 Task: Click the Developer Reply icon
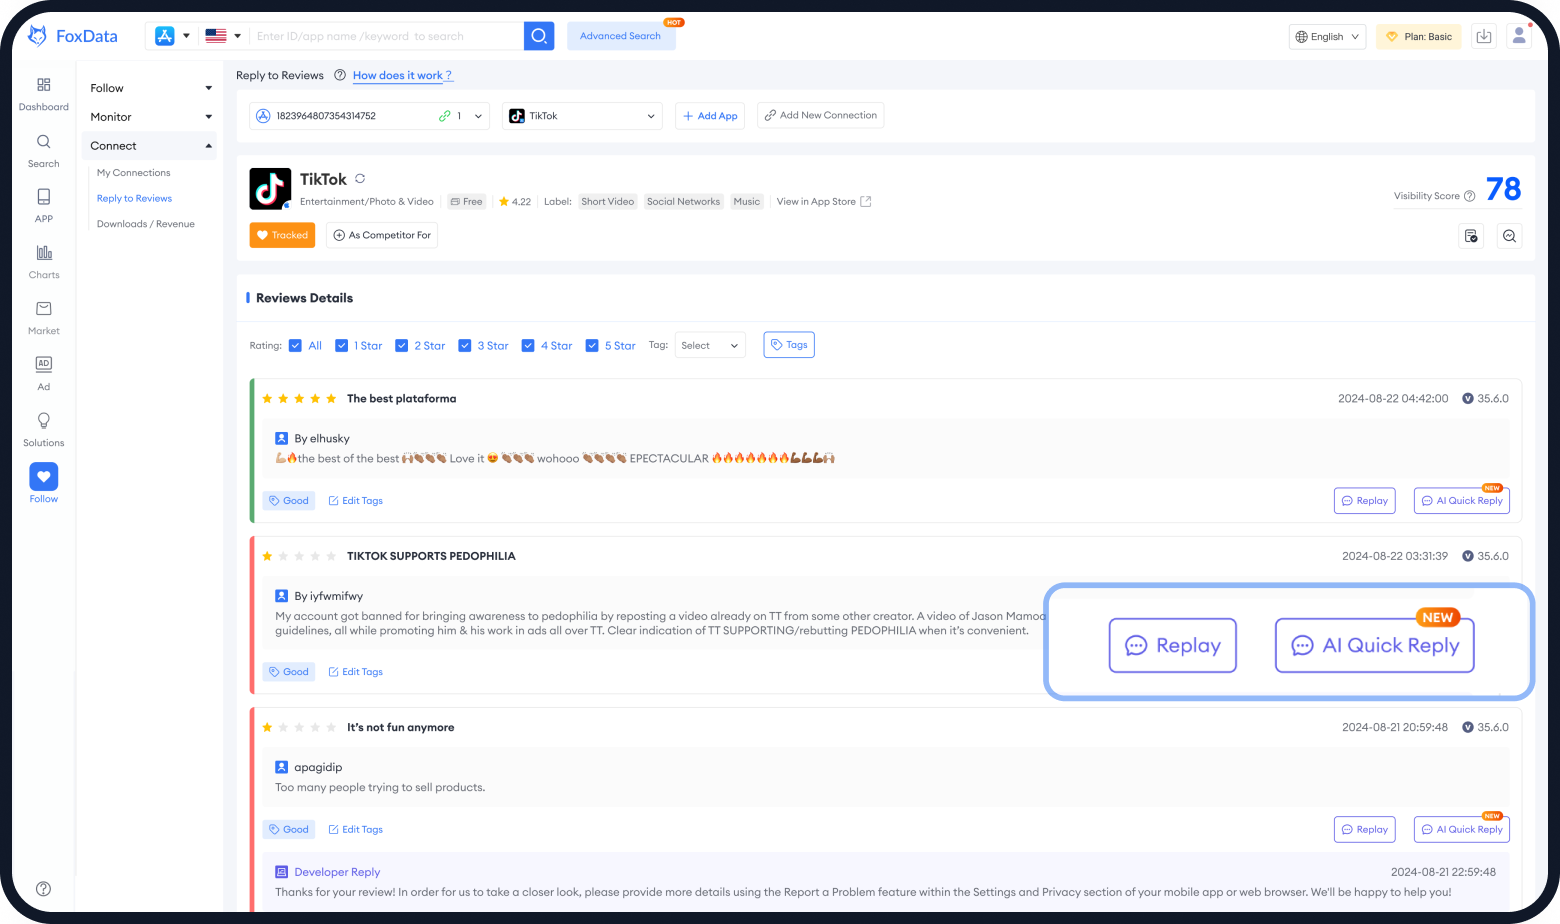[281, 872]
